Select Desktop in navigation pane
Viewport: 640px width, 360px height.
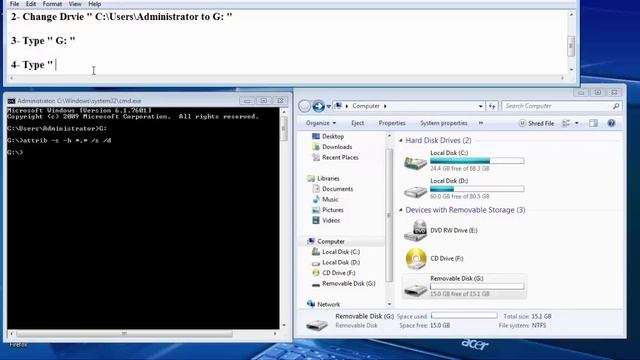pyautogui.click(x=328, y=136)
